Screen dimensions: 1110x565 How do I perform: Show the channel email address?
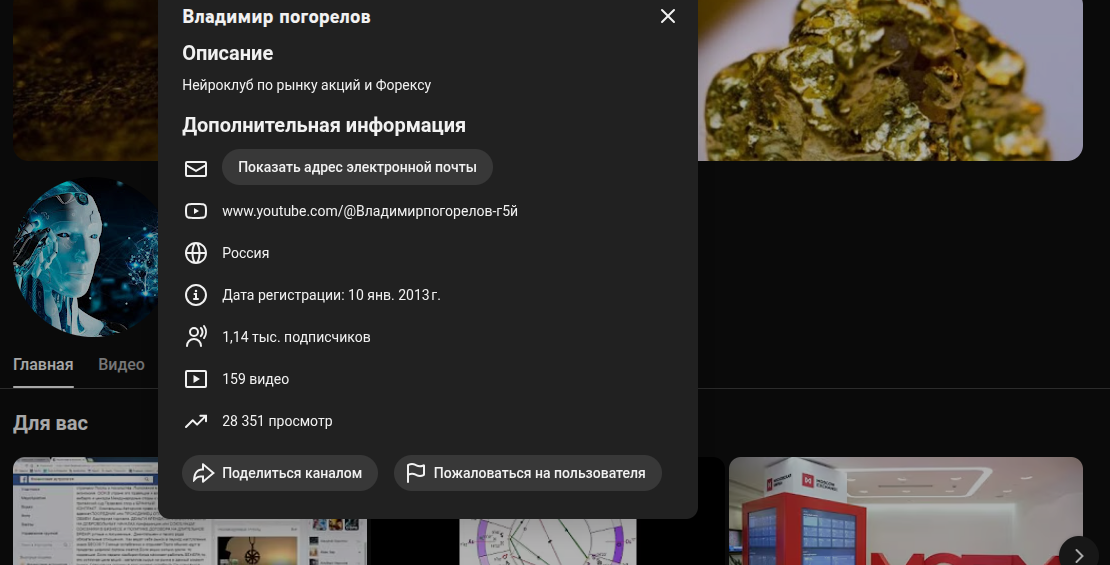click(x=357, y=167)
